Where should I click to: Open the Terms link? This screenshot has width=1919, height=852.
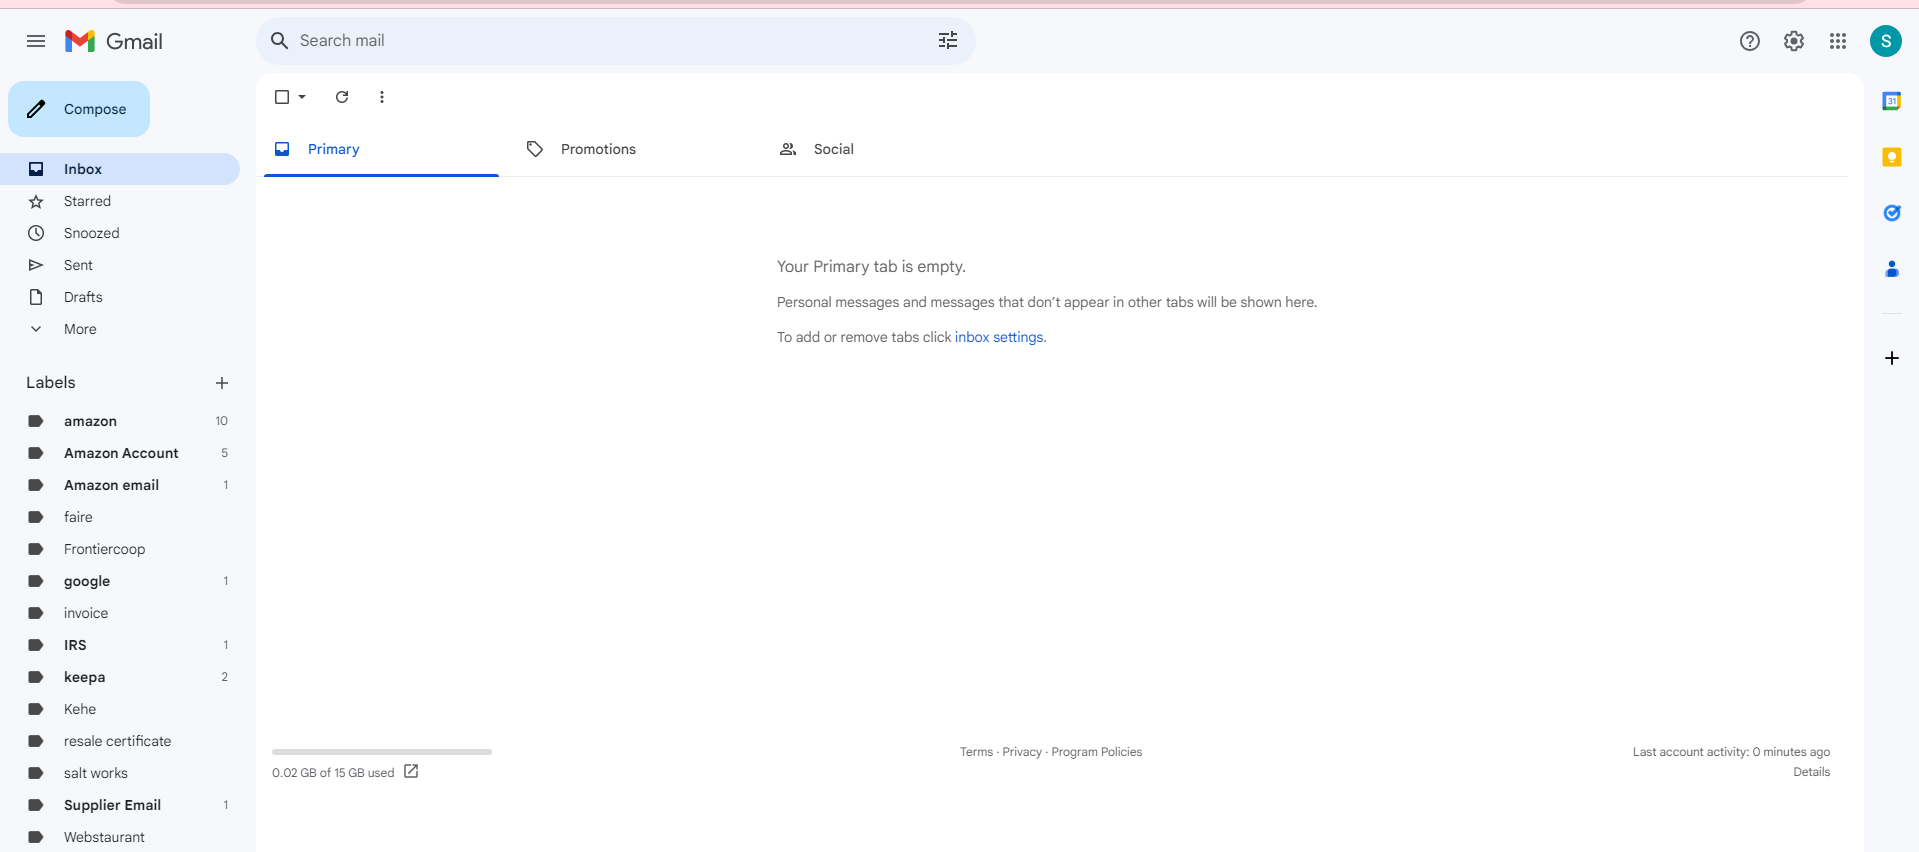pyautogui.click(x=976, y=752)
